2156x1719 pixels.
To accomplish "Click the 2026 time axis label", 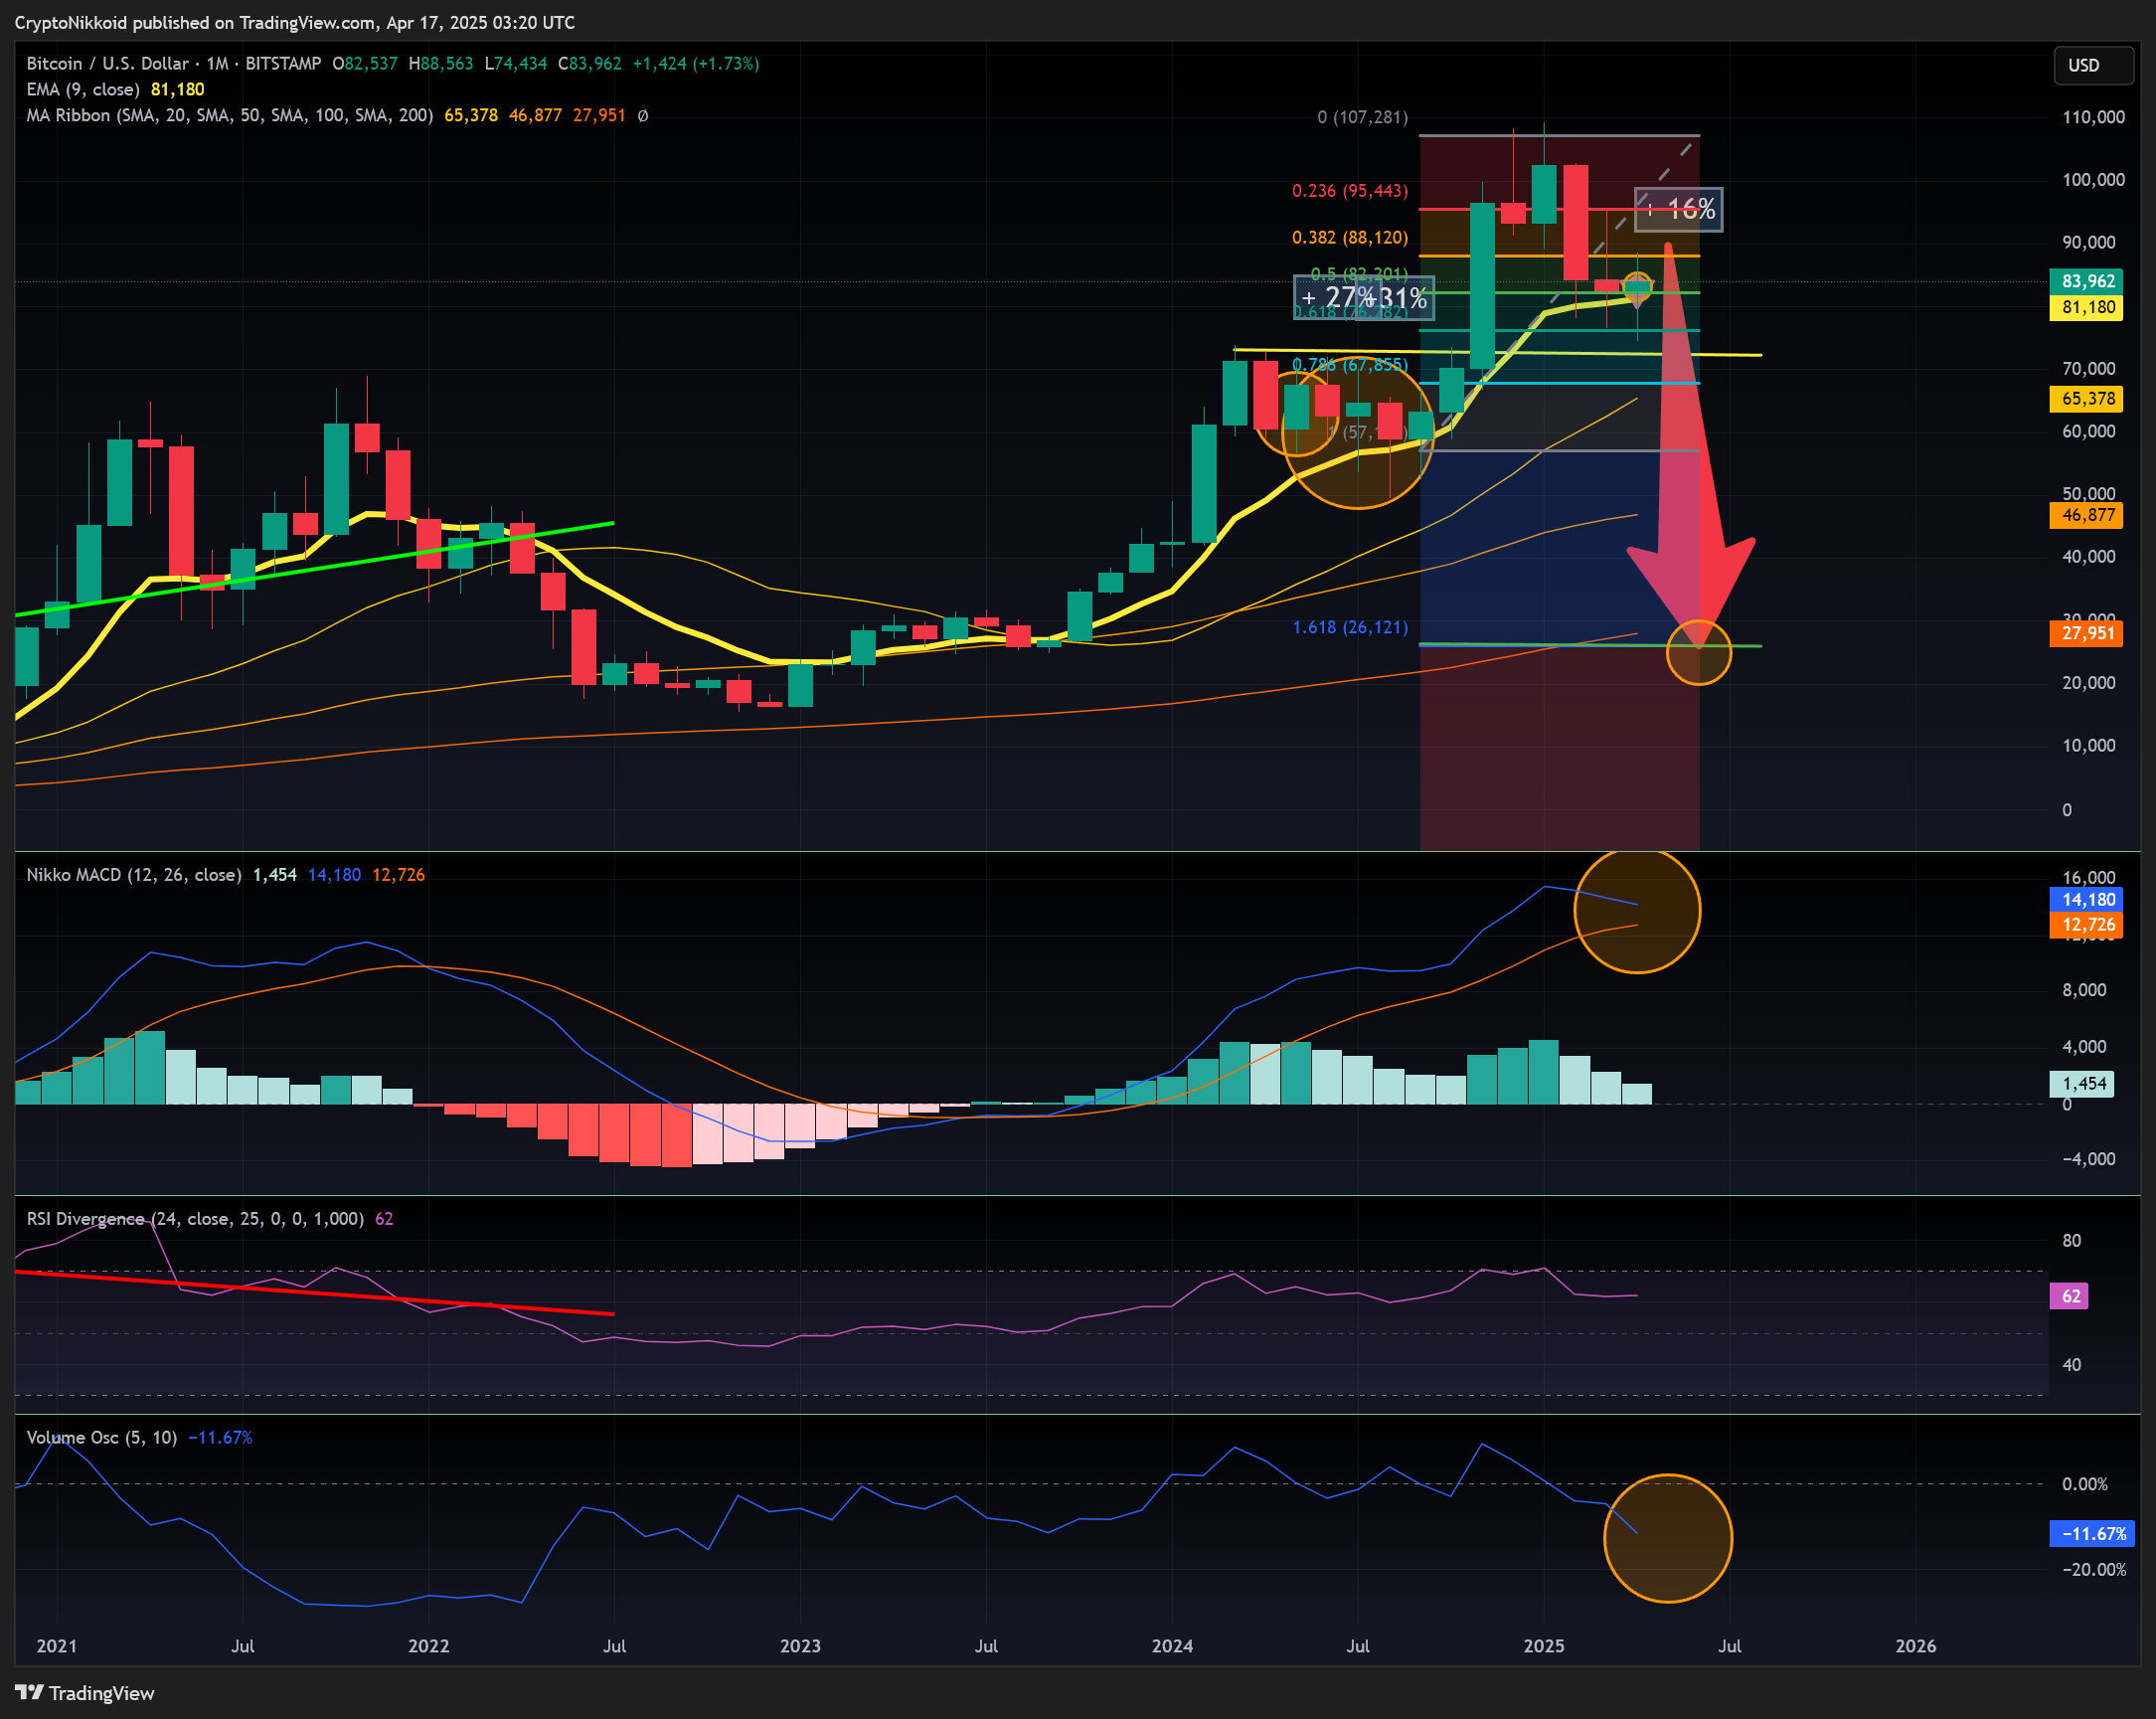I will coord(1916,1646).
